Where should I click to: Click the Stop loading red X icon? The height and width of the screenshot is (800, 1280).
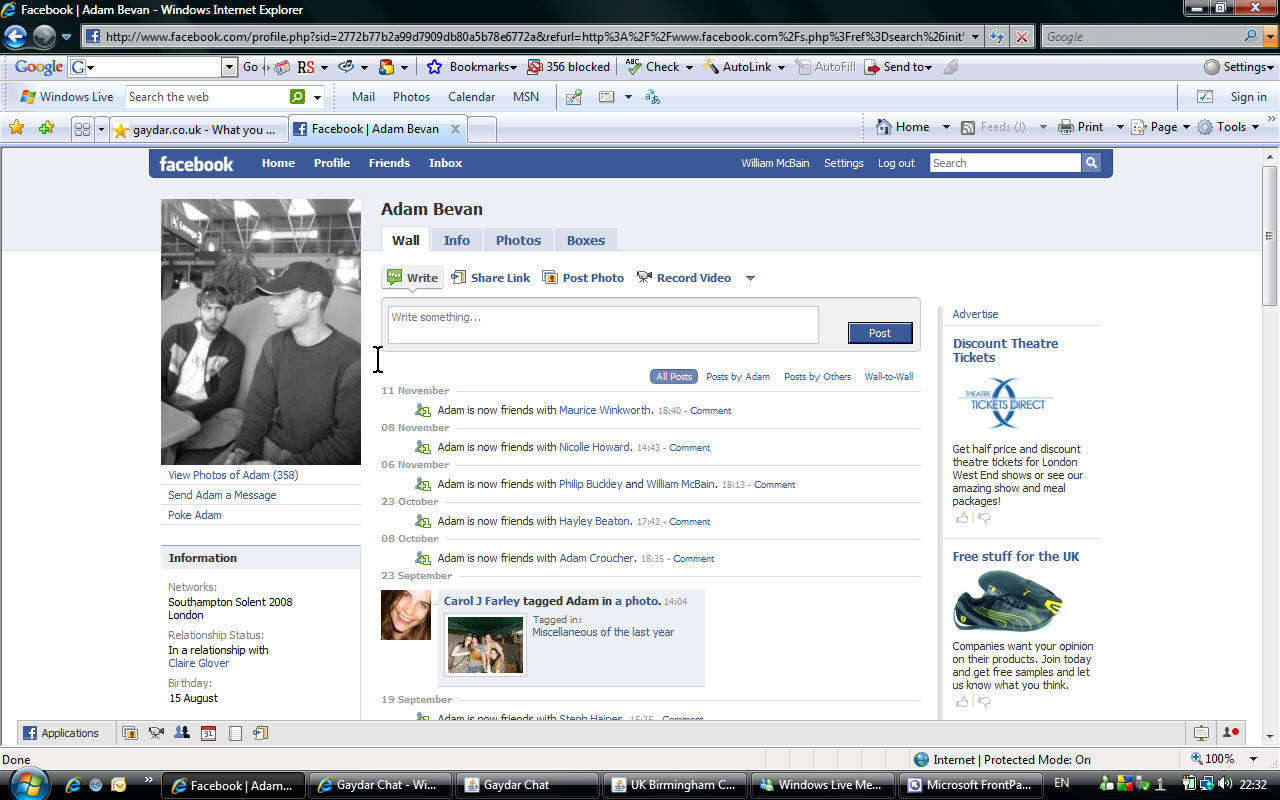coord(1021,37)
